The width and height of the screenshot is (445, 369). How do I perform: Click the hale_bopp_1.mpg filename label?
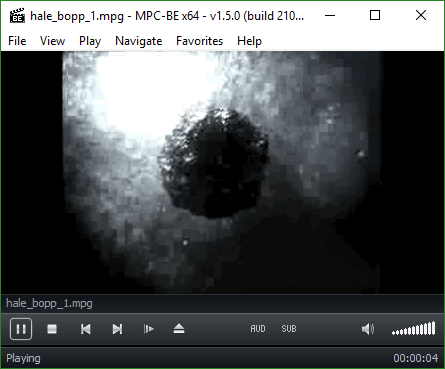(49, 304)
